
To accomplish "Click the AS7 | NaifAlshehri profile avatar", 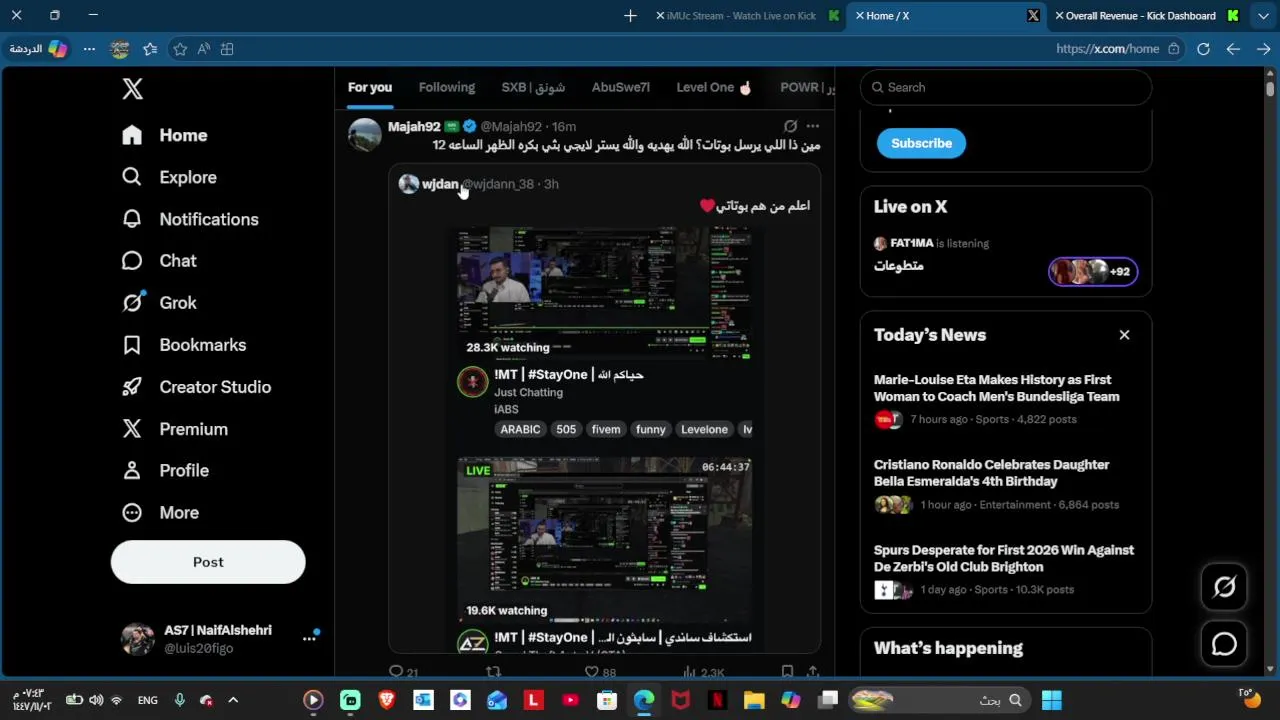I will pyautogui.click(x=138, y=639).
